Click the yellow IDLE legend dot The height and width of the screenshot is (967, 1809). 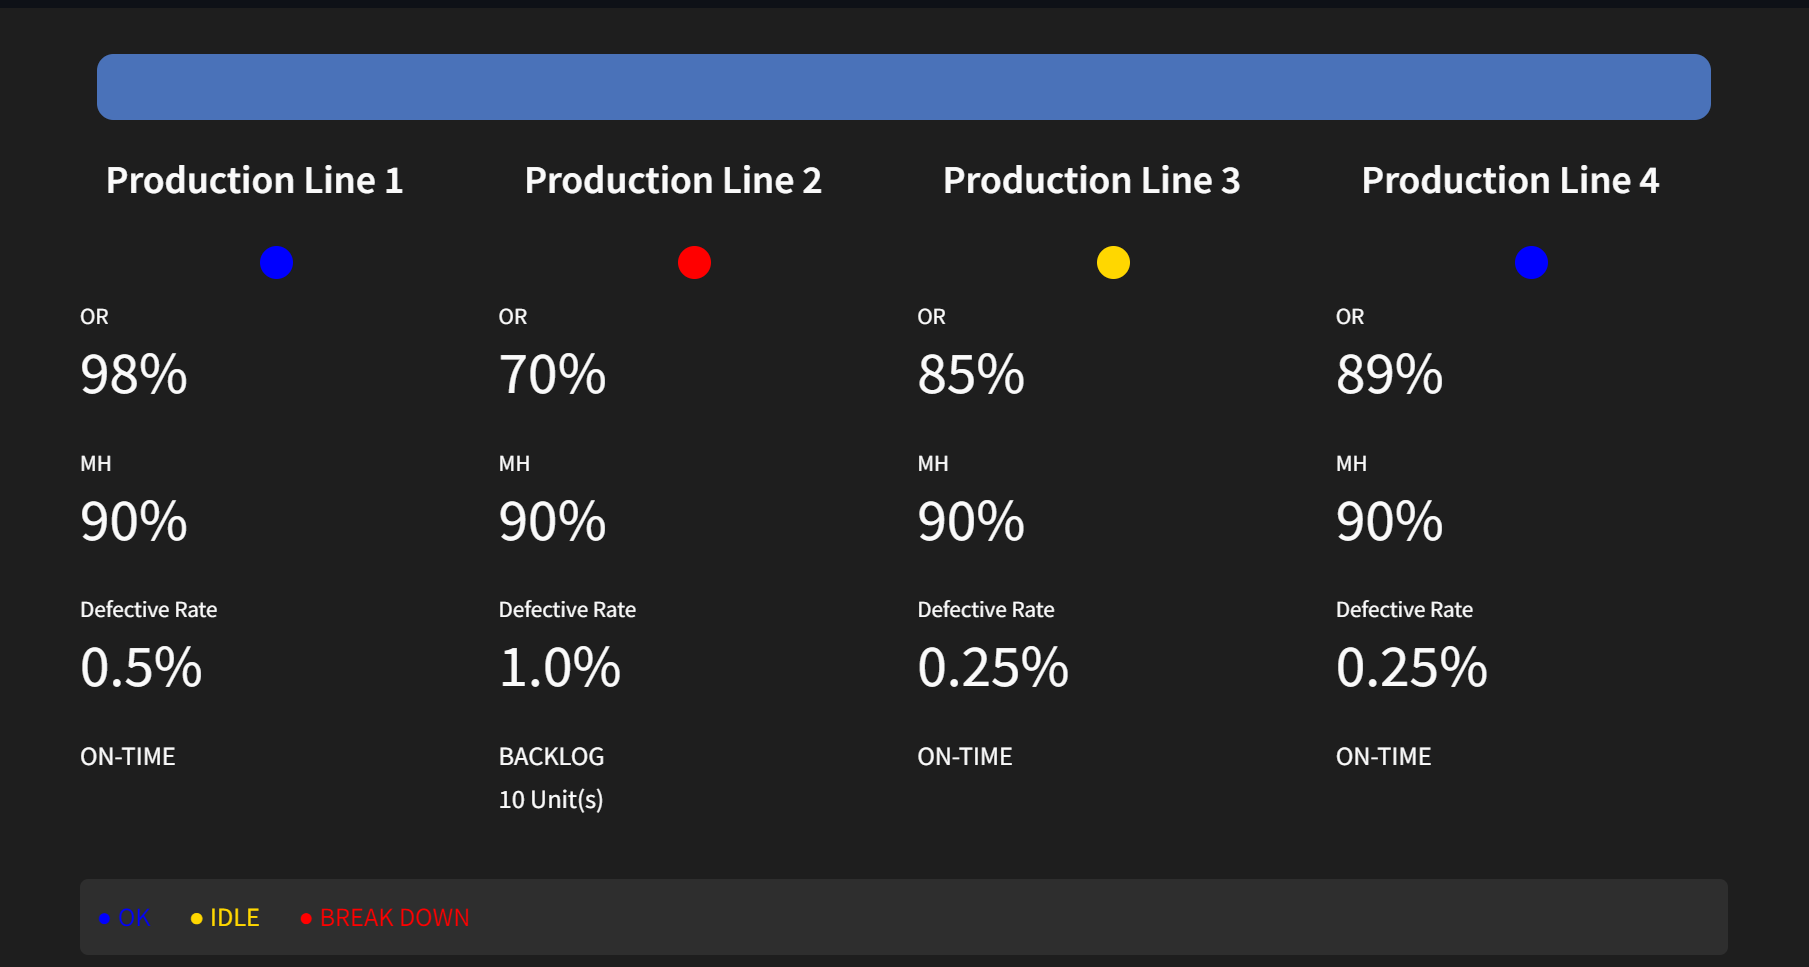point(196,918)
